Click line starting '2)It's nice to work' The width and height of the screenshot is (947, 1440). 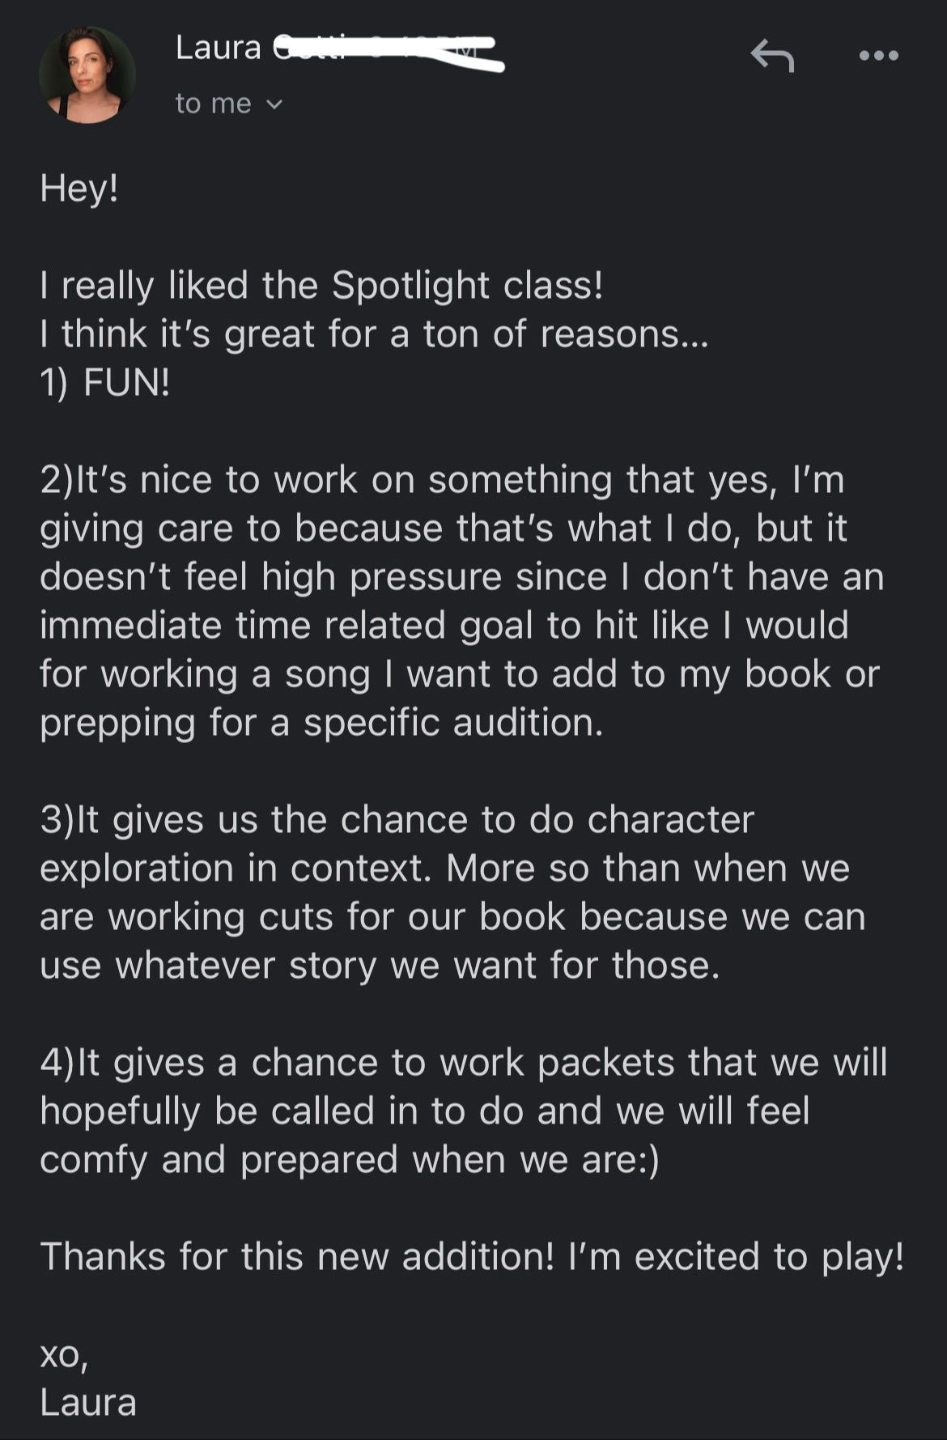(442, 480)
